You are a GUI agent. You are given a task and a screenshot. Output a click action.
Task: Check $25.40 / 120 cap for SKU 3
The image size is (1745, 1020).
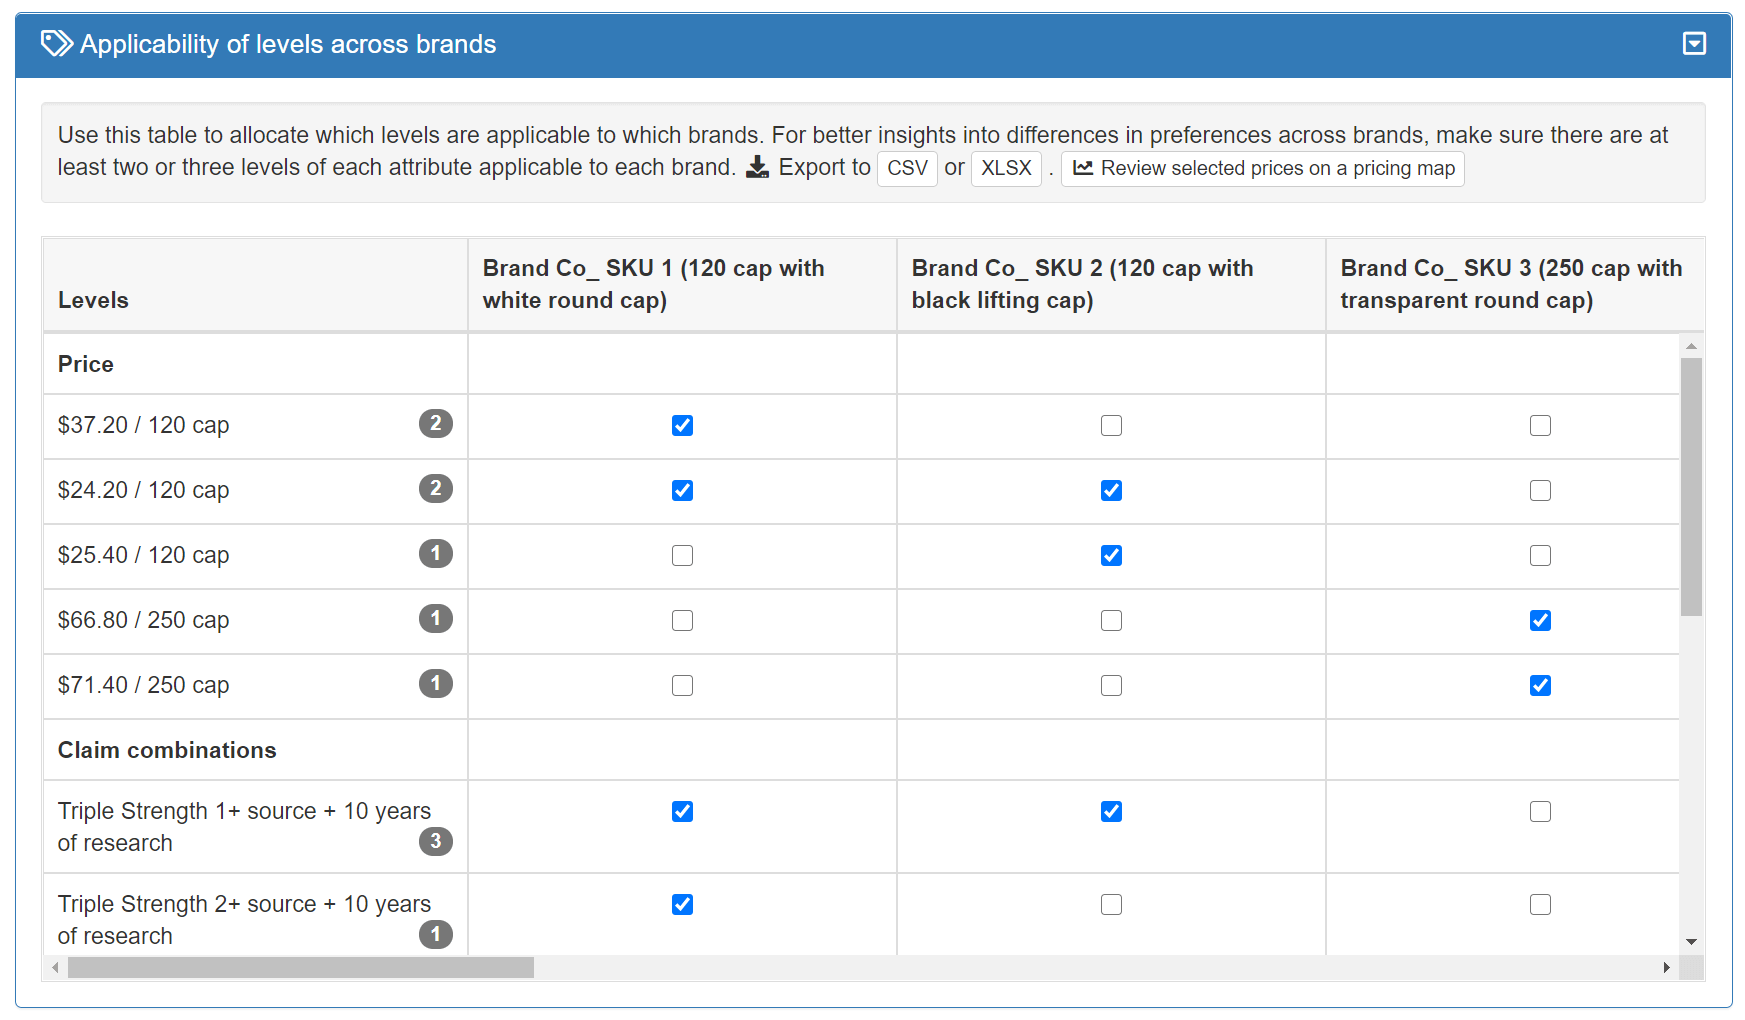click(x=1540, y=555)
